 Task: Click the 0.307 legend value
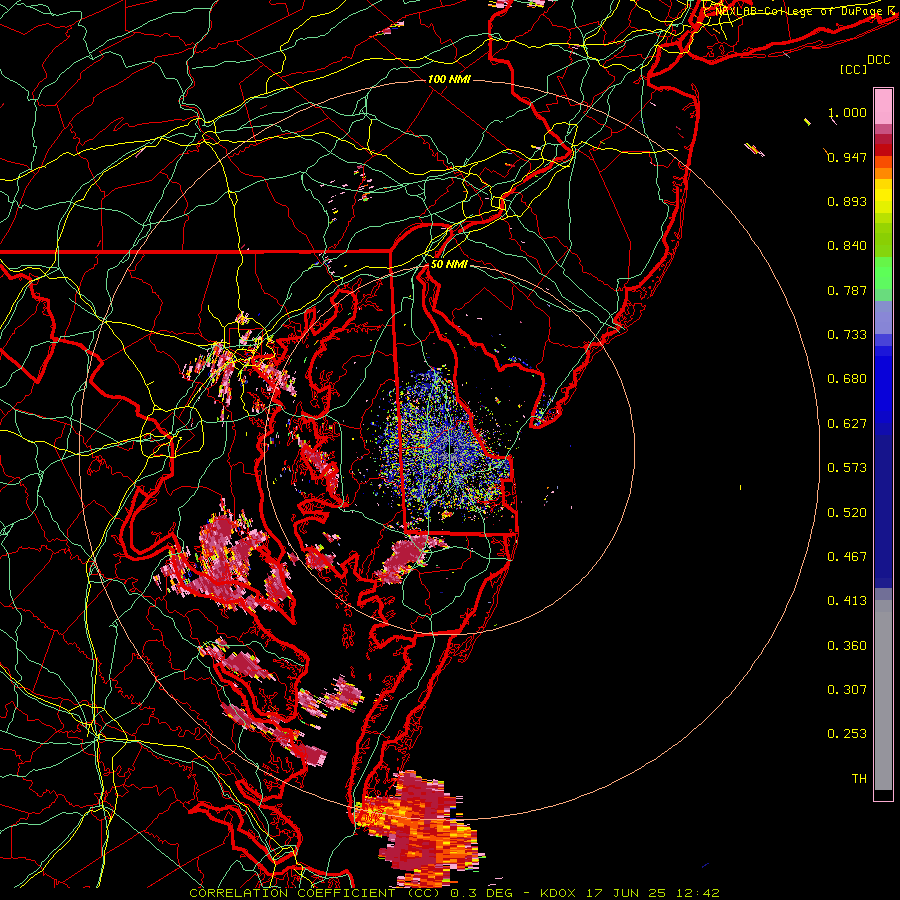tap(847, 690)
